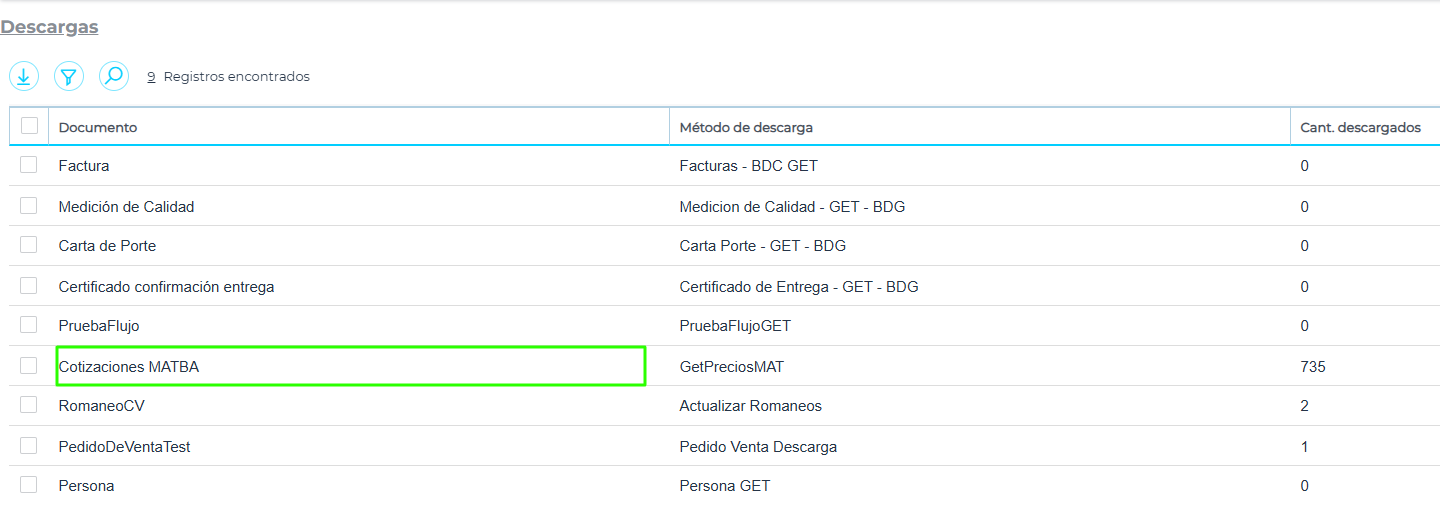The height and width of the screenshot is (519, 1440).
Task: Click the download icon in the toolbar
Action: tap(24, 76)
